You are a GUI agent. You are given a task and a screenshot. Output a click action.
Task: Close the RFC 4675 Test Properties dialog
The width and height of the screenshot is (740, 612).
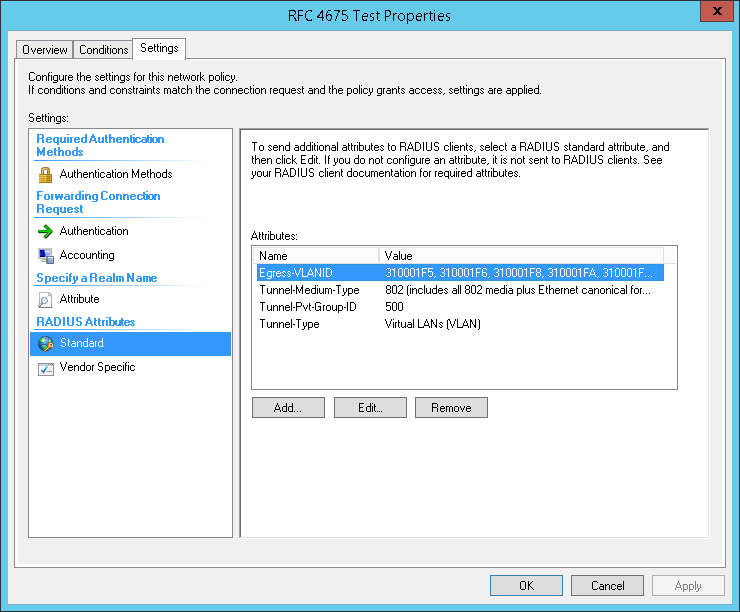coord(717,11)
